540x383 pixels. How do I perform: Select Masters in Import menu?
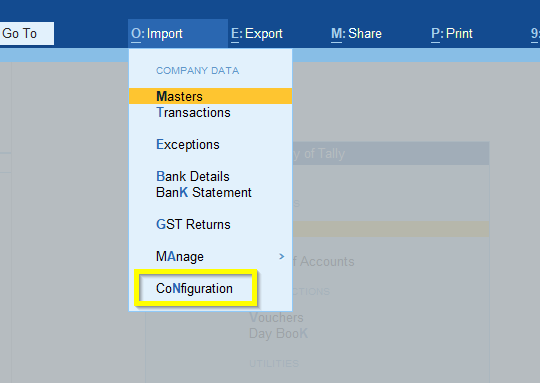pos(210,96)
